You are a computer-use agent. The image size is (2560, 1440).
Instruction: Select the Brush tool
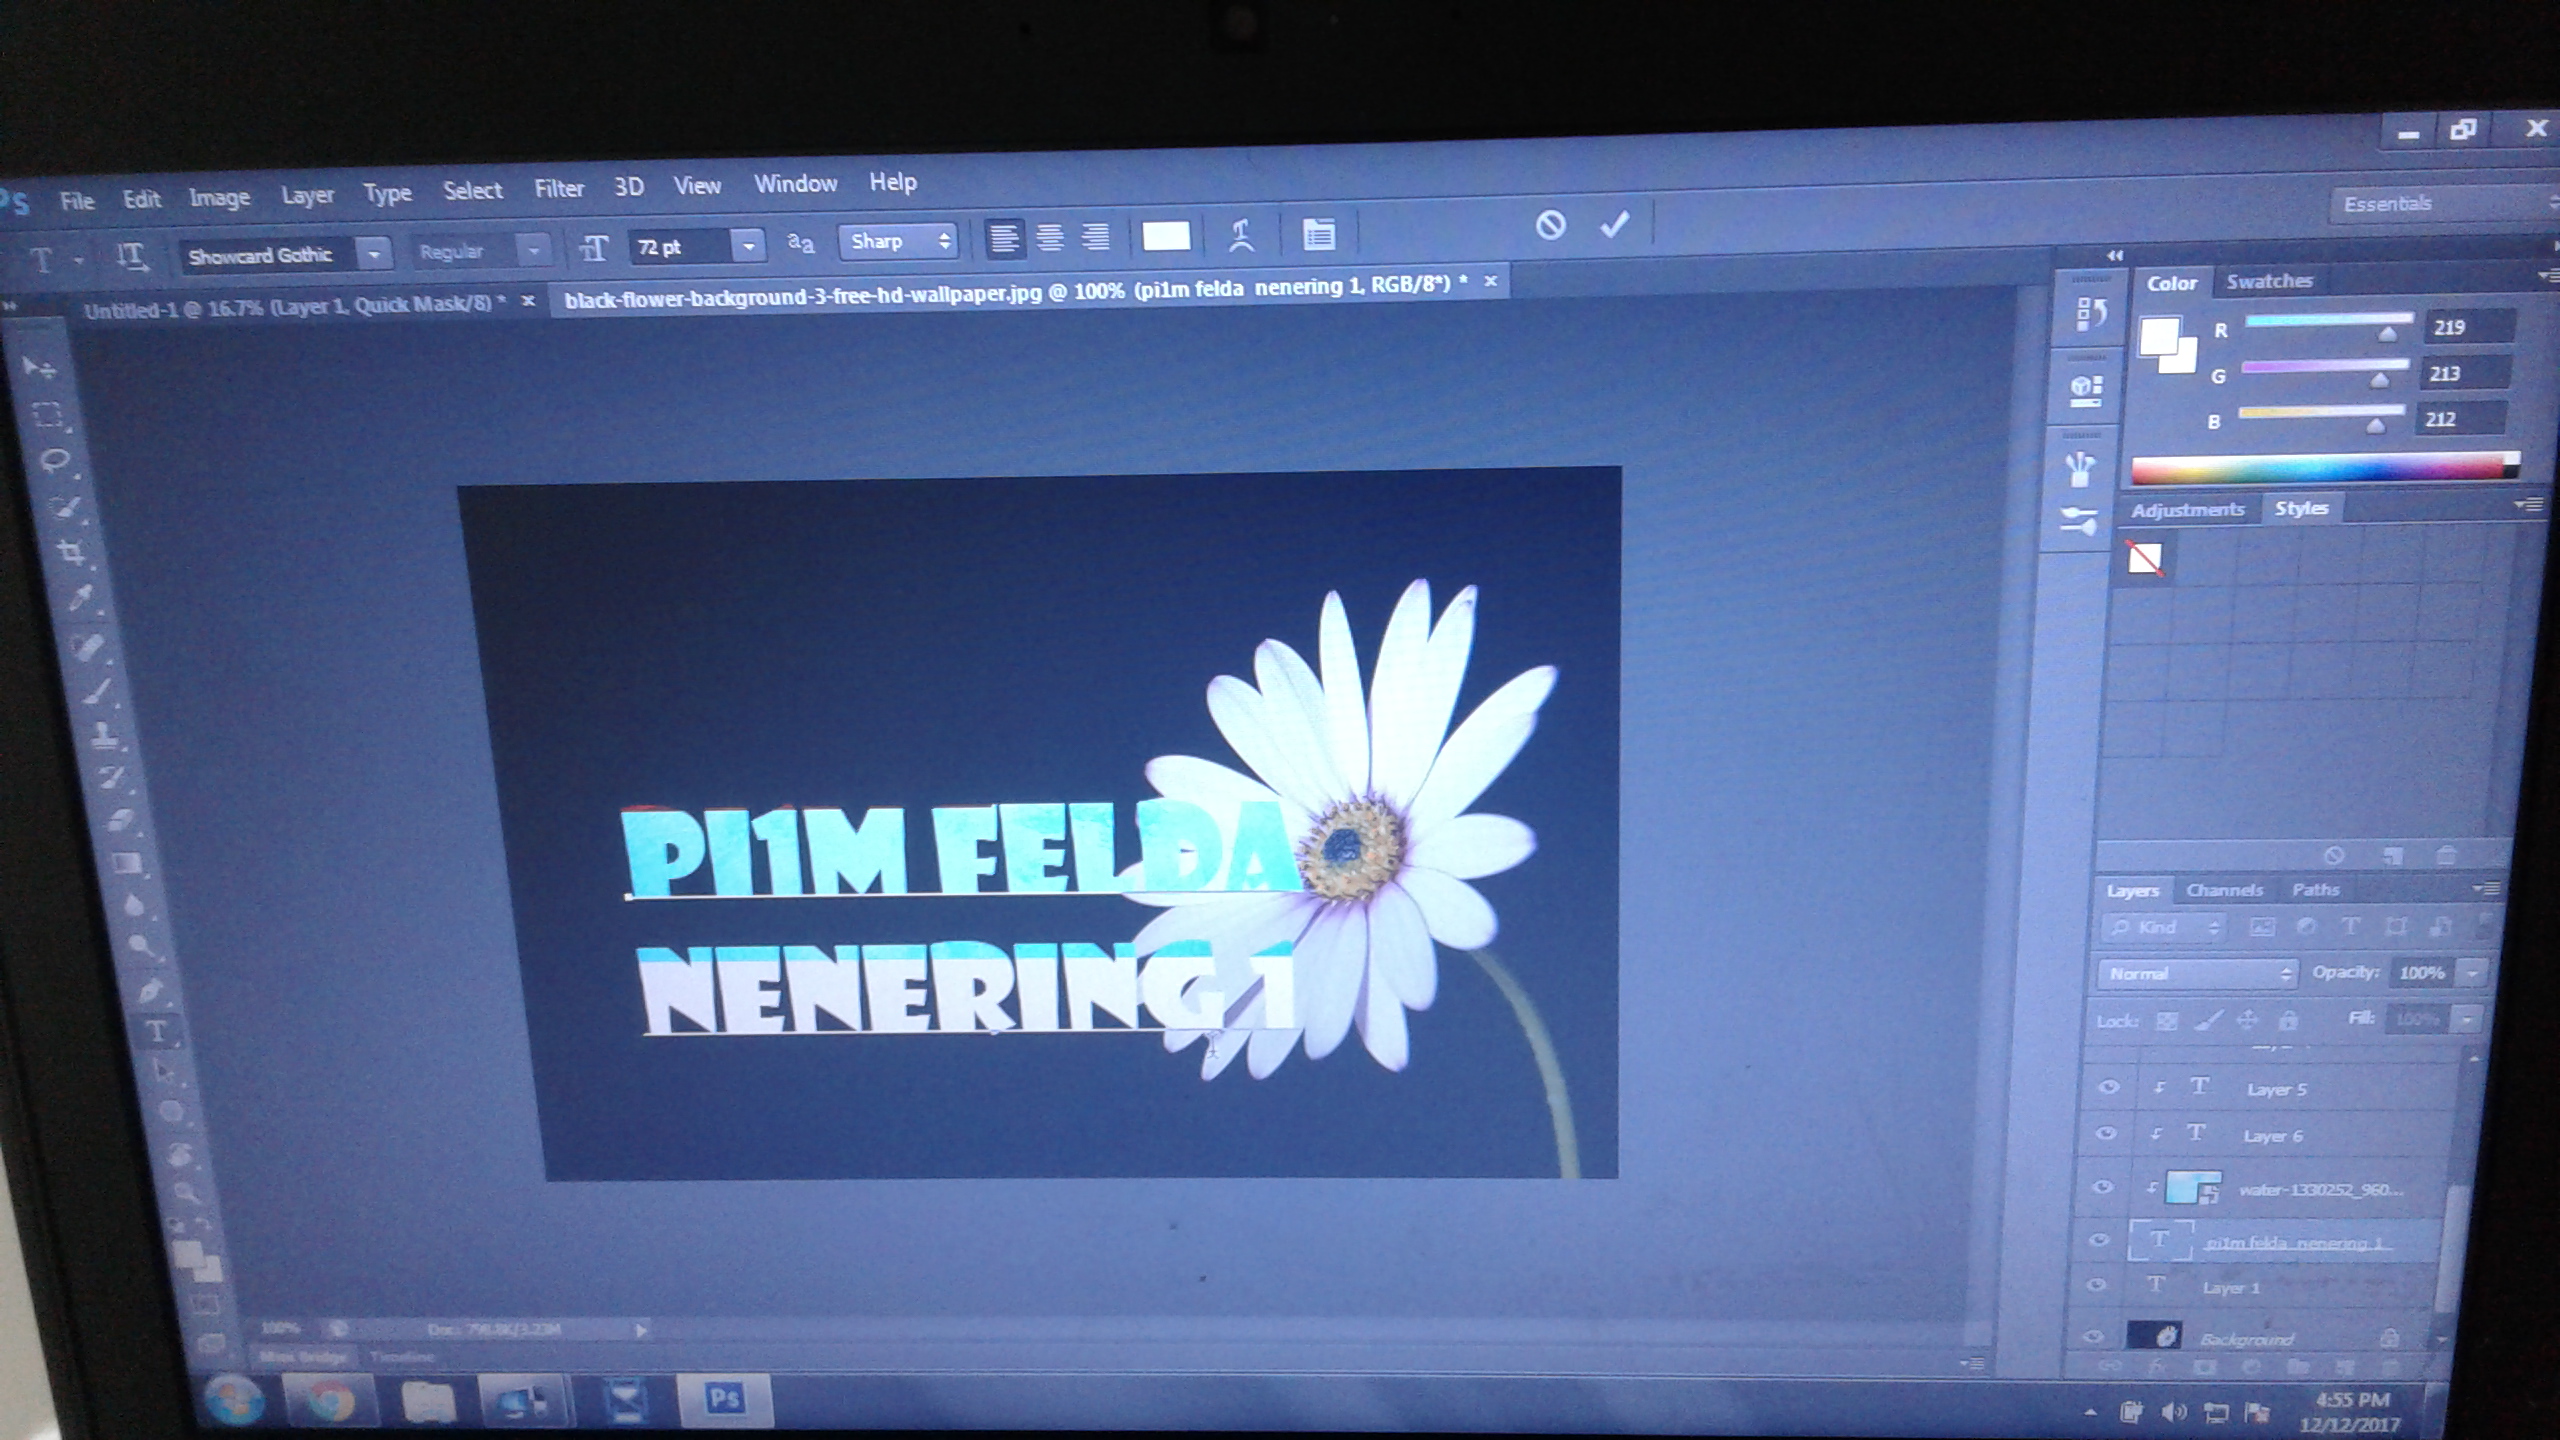point(96,692)
